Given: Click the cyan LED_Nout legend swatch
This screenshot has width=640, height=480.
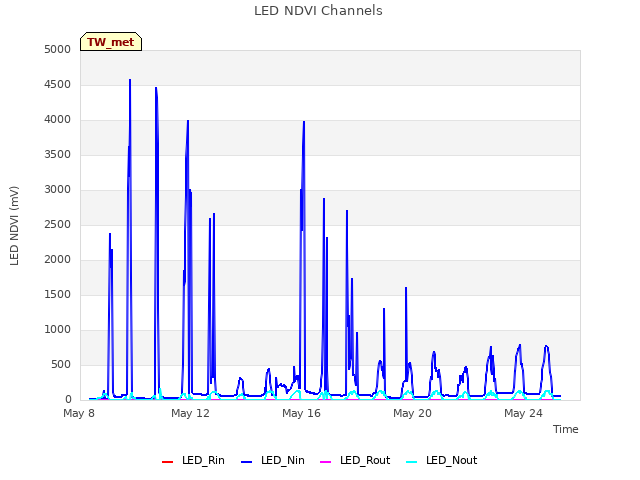Looking at the screenshot, I should [x=412, y=462].
